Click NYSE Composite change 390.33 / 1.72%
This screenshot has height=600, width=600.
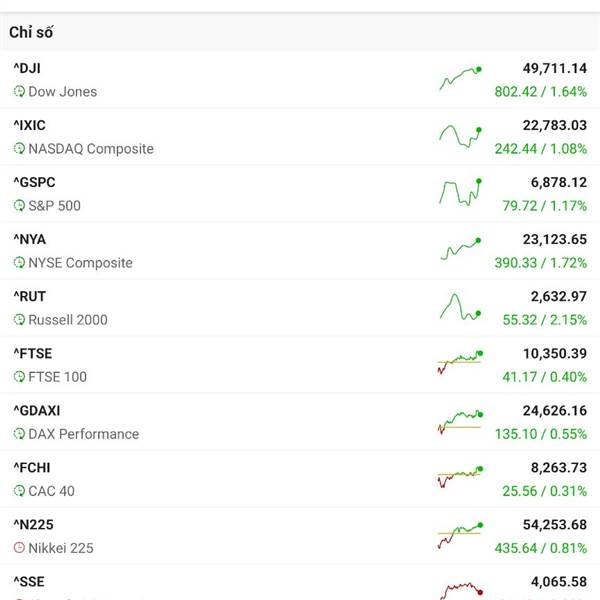tap(540, 263)
